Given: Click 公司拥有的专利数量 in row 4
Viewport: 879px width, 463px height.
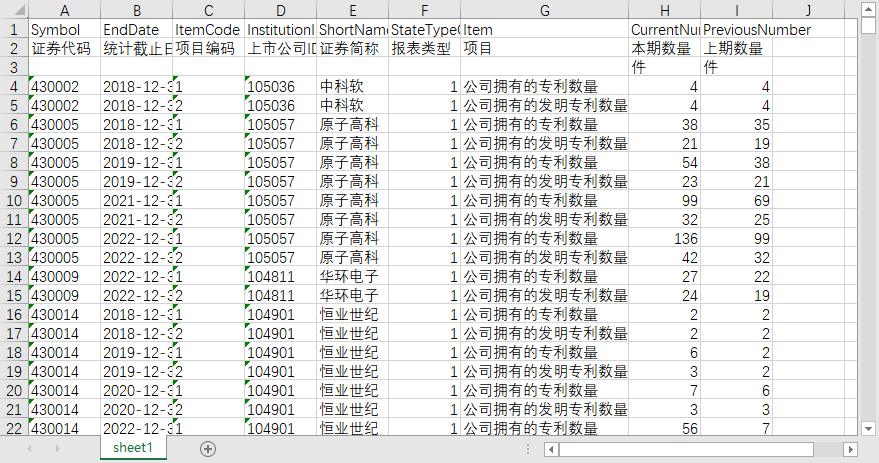Looking at the screenshot, I should point(544,86).
